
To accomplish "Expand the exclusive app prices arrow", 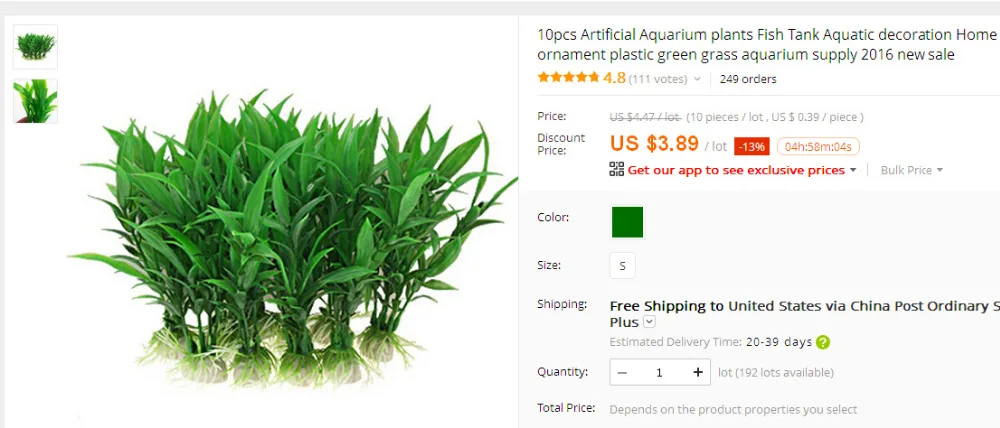I will [x=853, y=170].
